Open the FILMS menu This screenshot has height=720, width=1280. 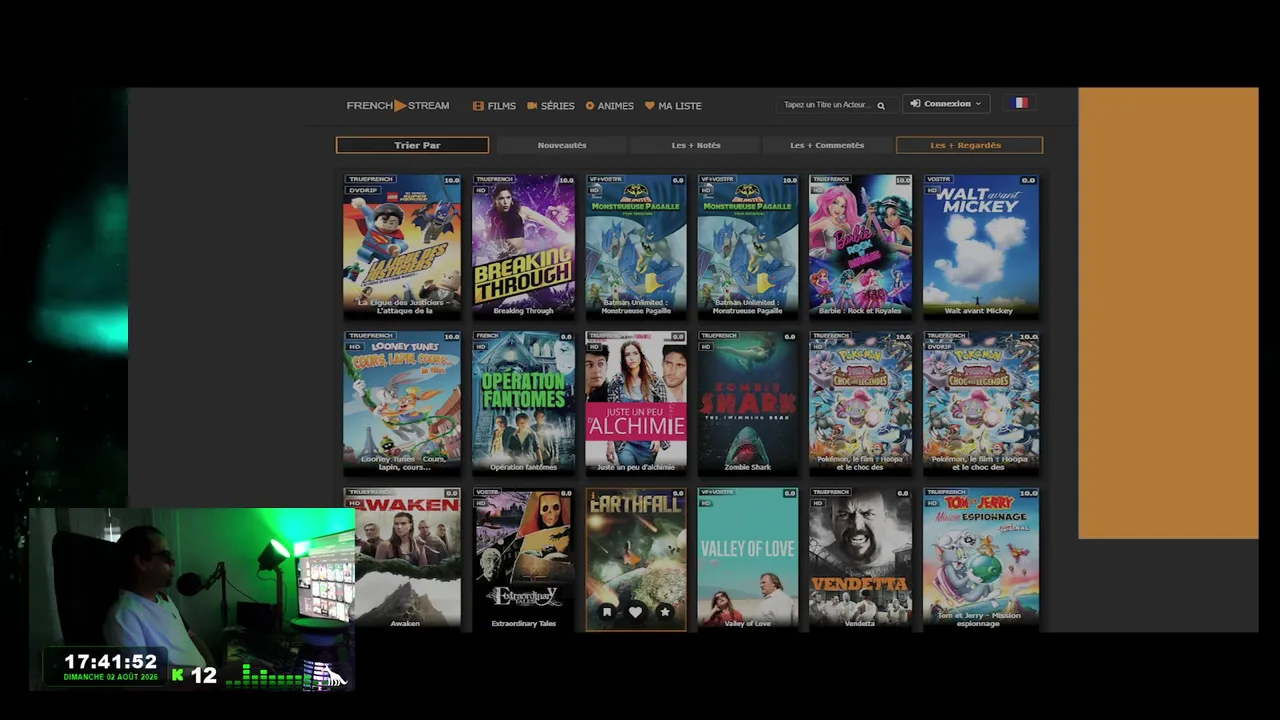tap(495, 105)
